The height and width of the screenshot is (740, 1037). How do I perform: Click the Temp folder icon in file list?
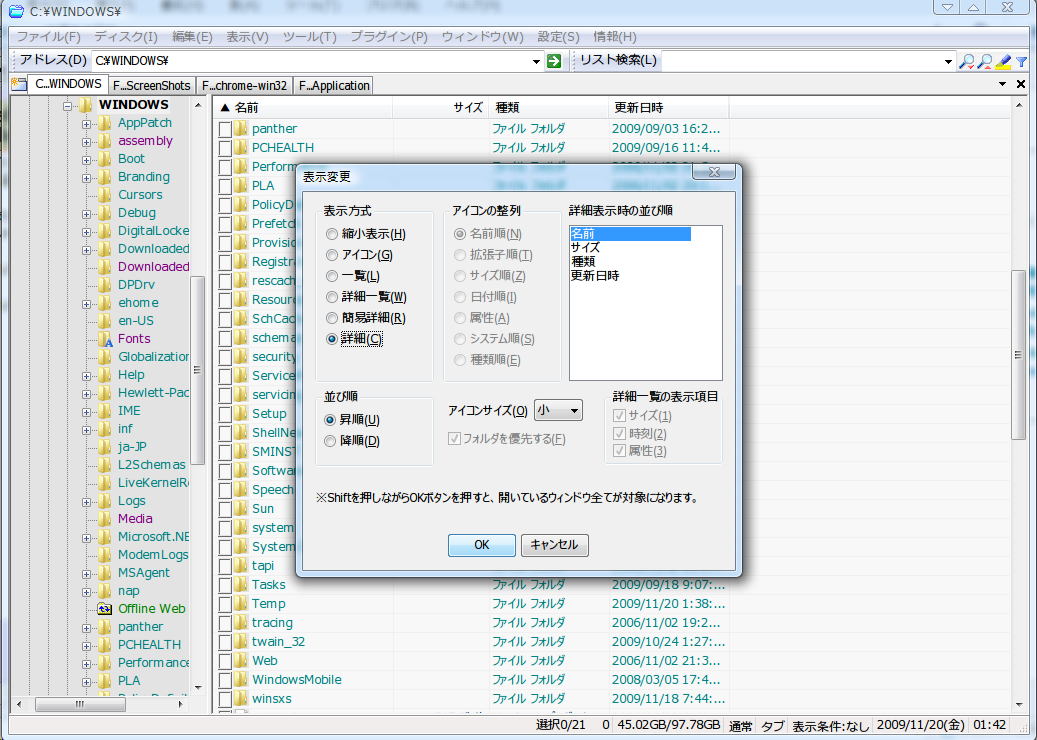click(241, 604)
